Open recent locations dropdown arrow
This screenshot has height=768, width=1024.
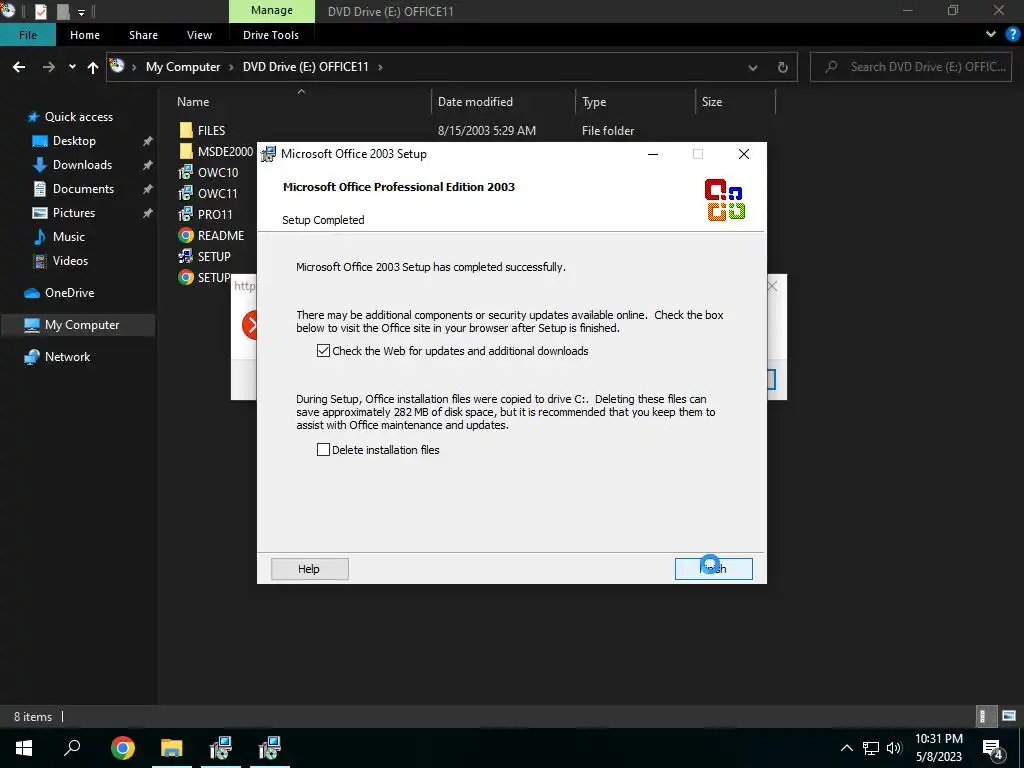tap(72, 67)
